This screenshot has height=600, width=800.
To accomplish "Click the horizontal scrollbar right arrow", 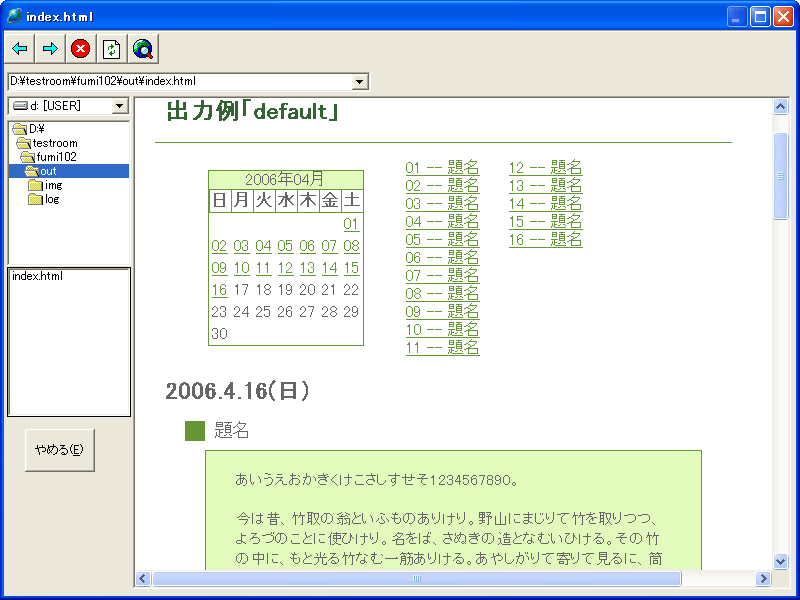I will 763,579.
